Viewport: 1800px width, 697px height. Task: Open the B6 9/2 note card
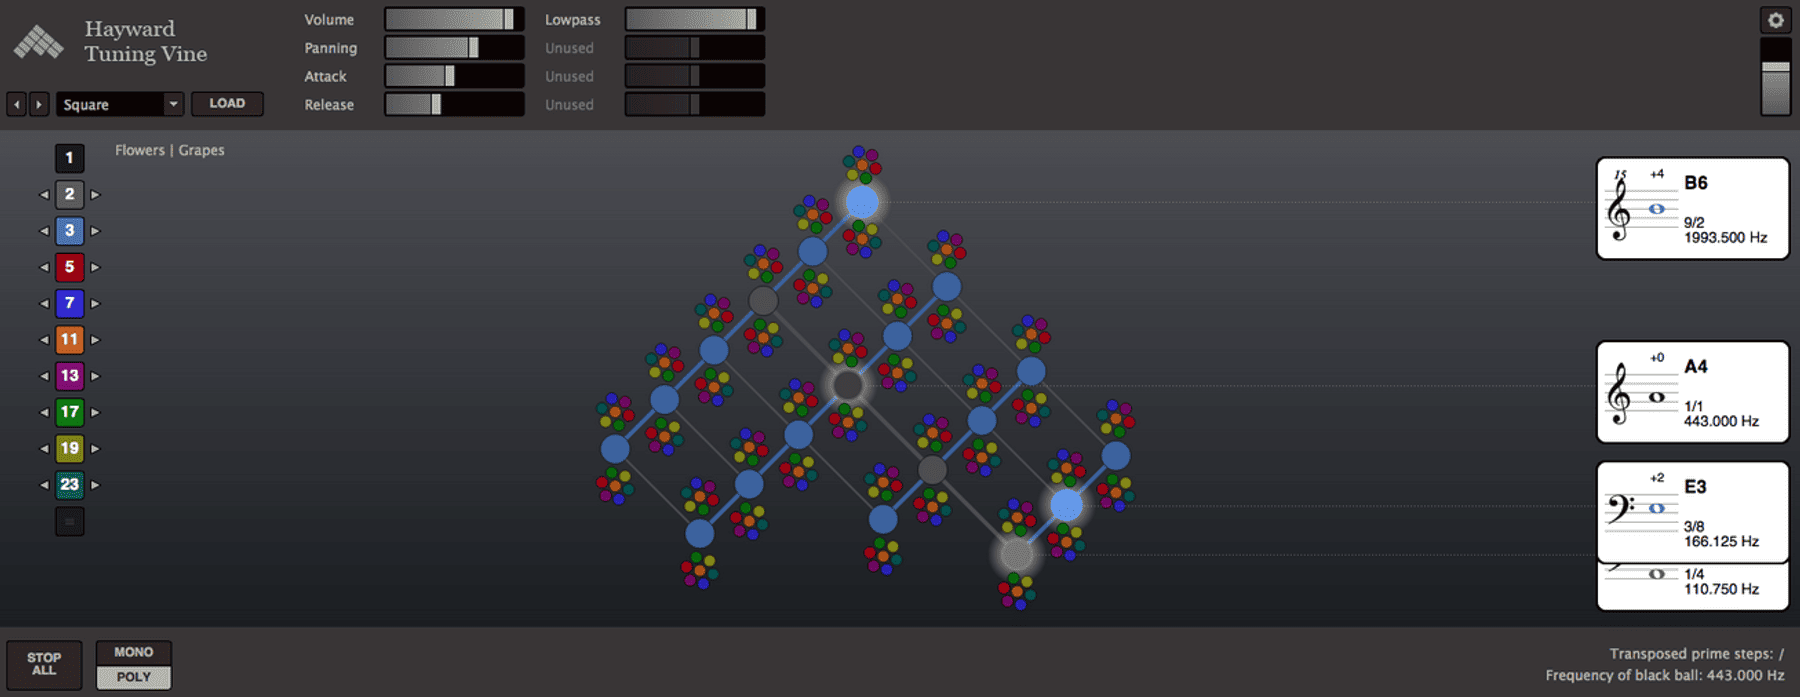(x=1692, y=208)
